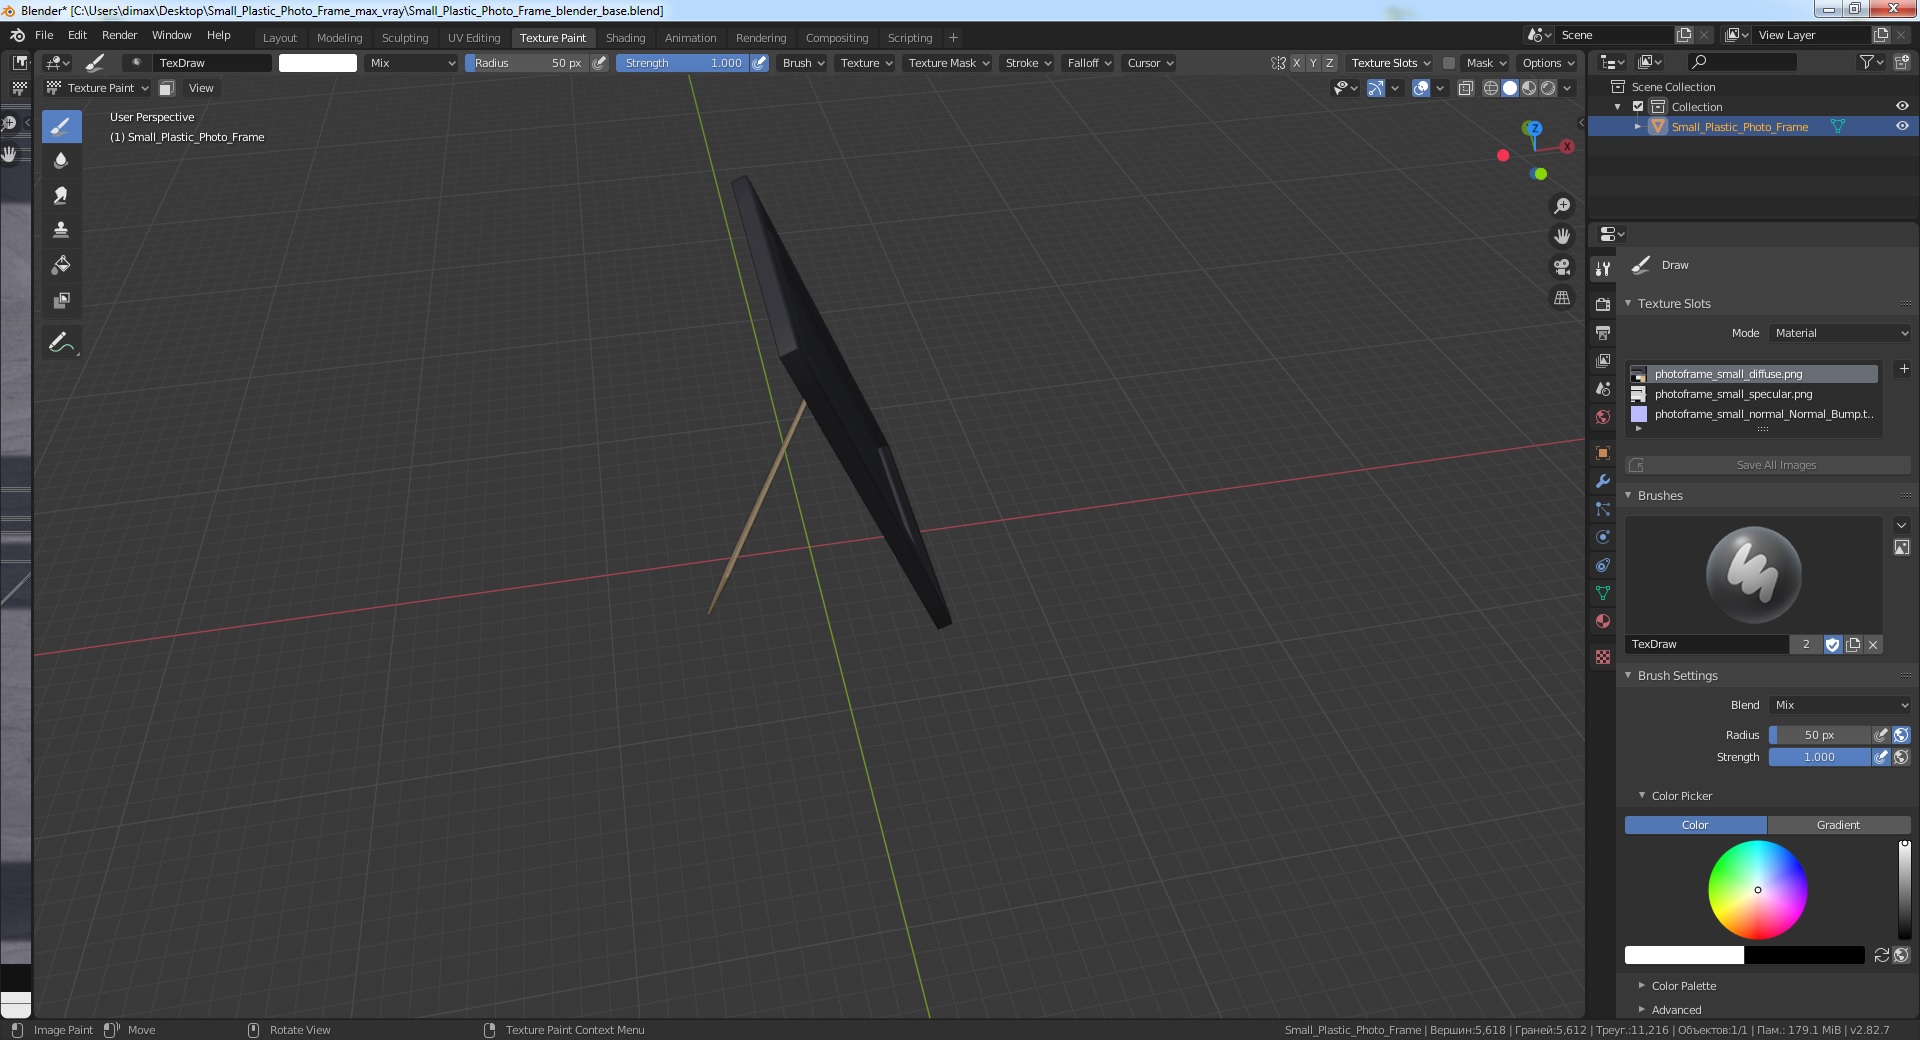Screen dimensions: 1920x1040
Task: Open the Object Data mesh tab icon
Action: [x=1603, y=593]
